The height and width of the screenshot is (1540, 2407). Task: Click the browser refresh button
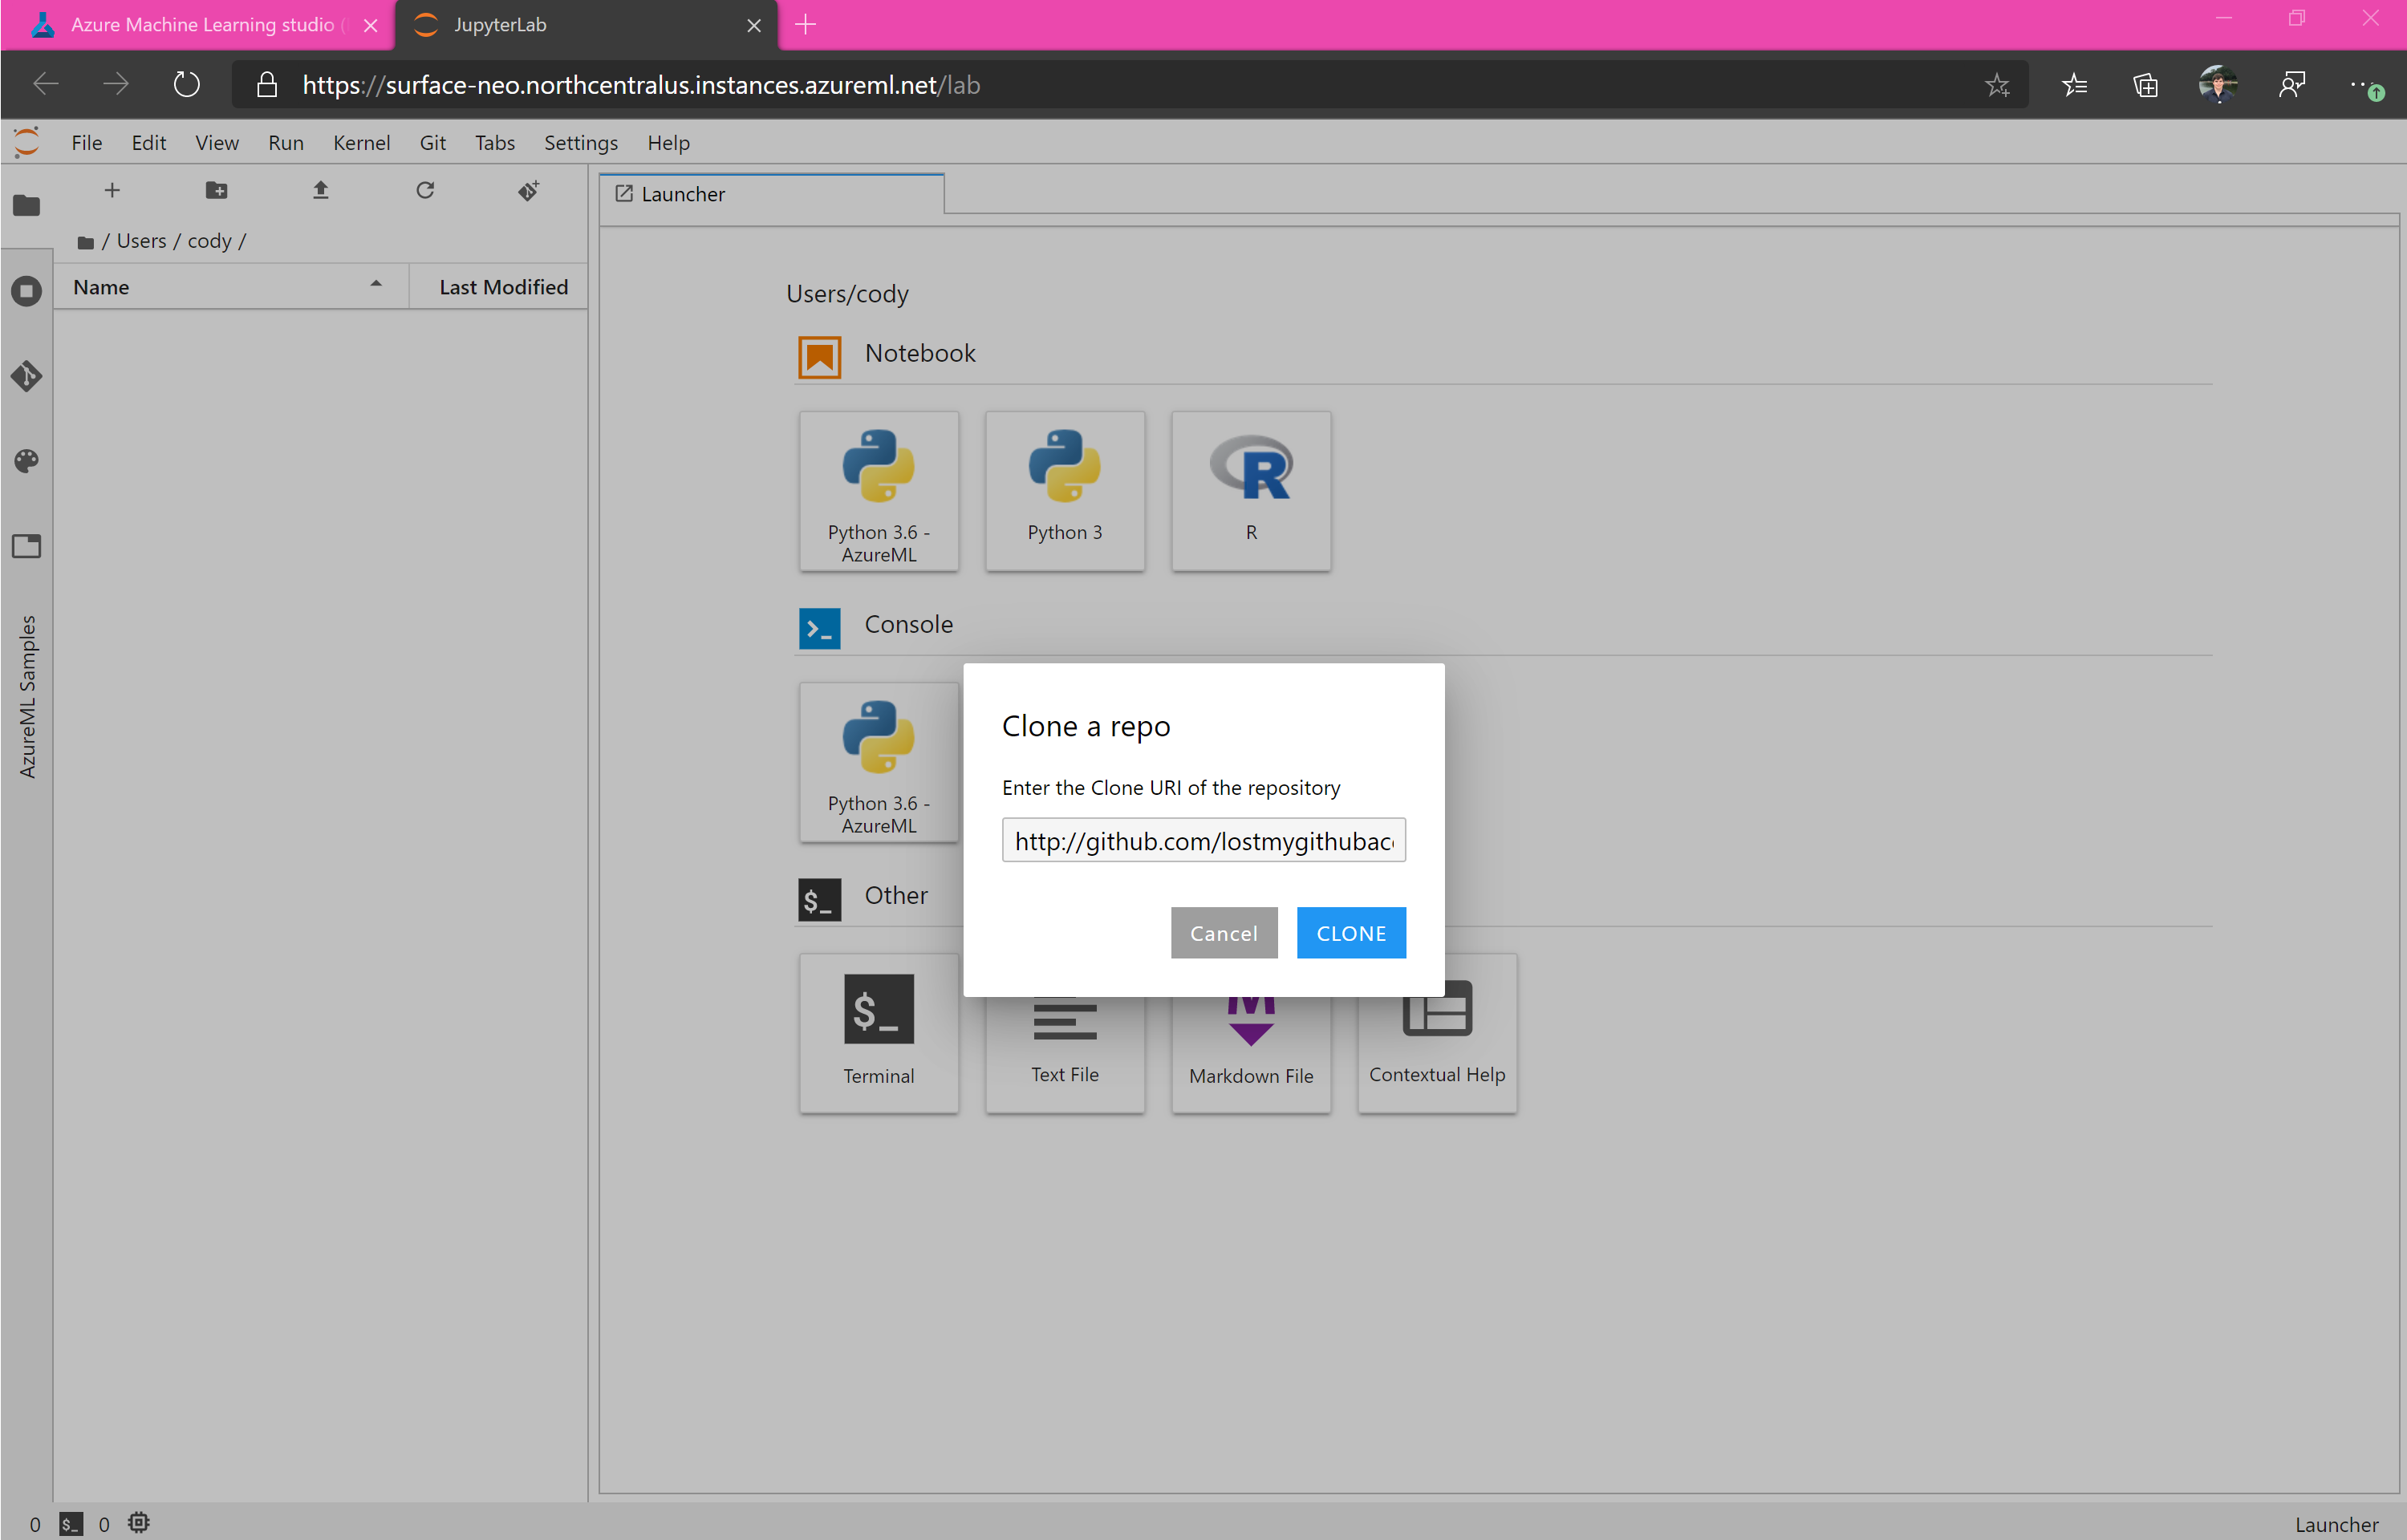[x=186, y=85]
